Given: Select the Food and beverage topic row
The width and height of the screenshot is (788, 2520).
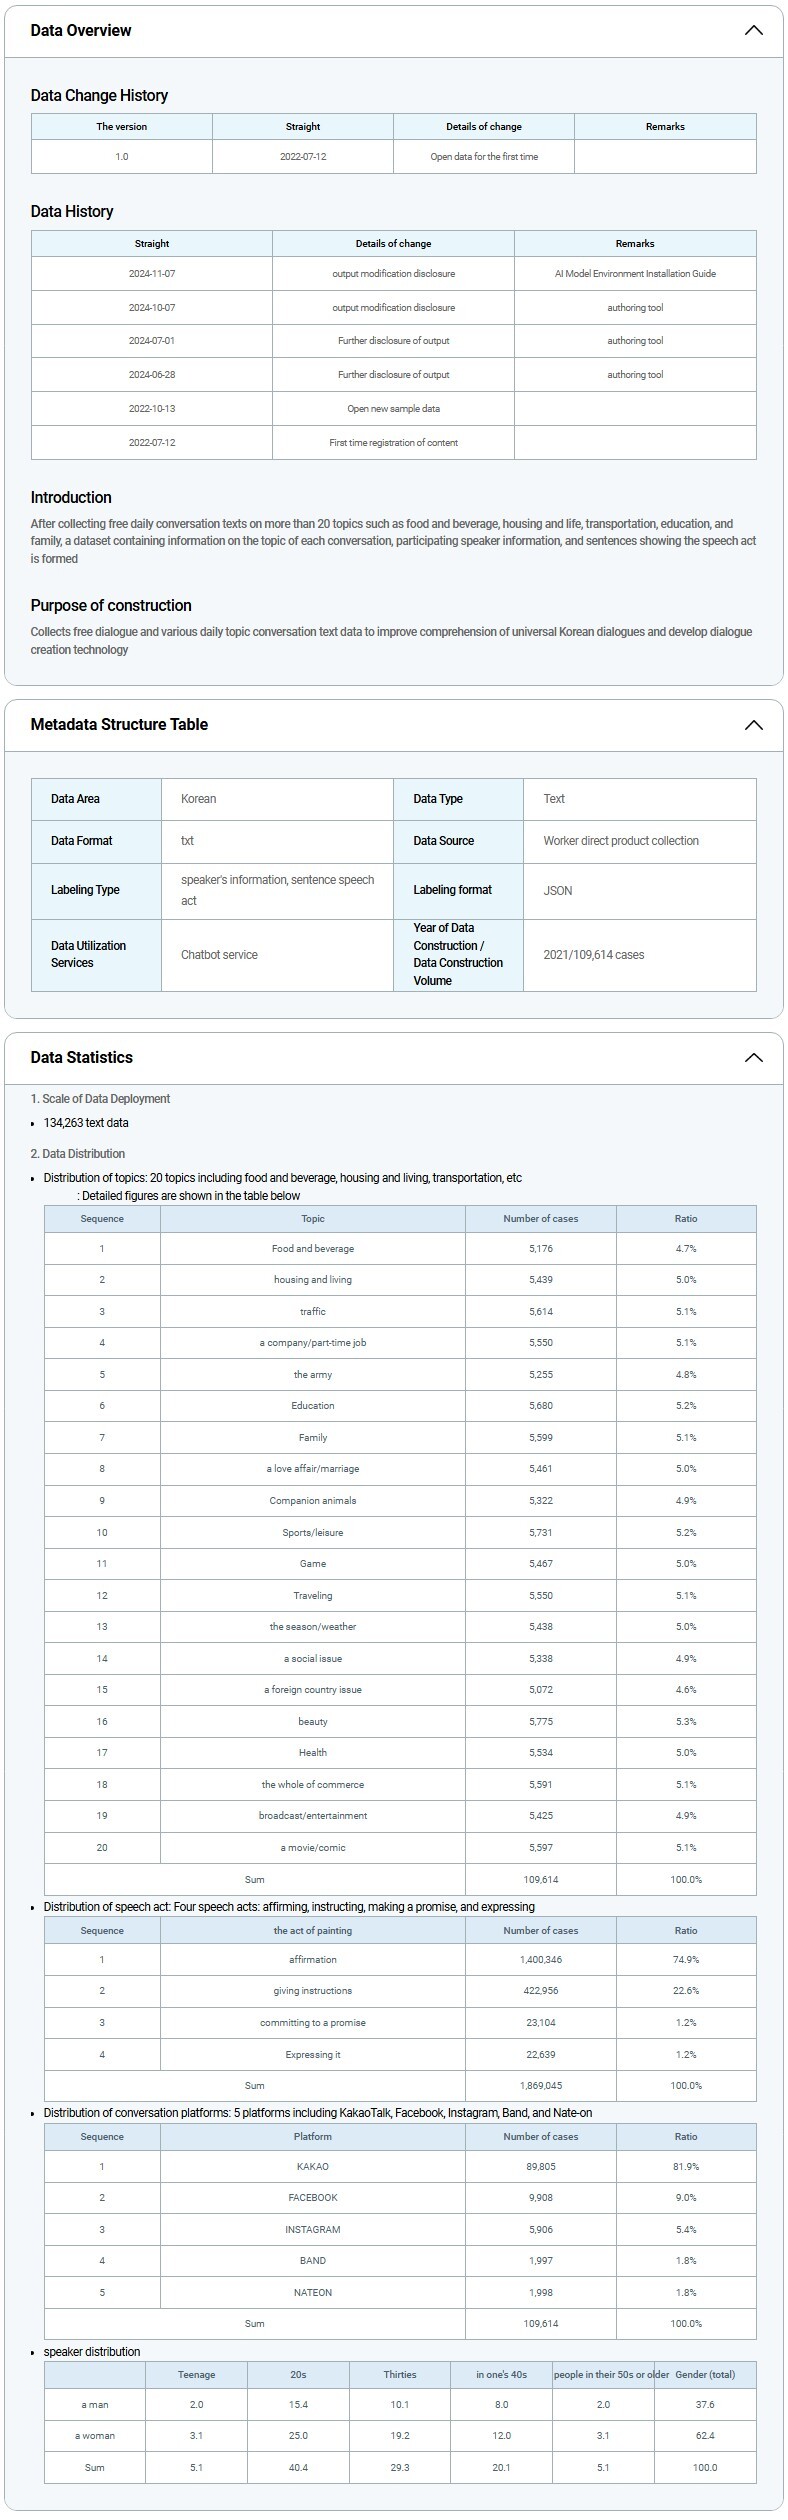Looking at the screenshot, I should pyautogui.click(x=313, y=1249).
